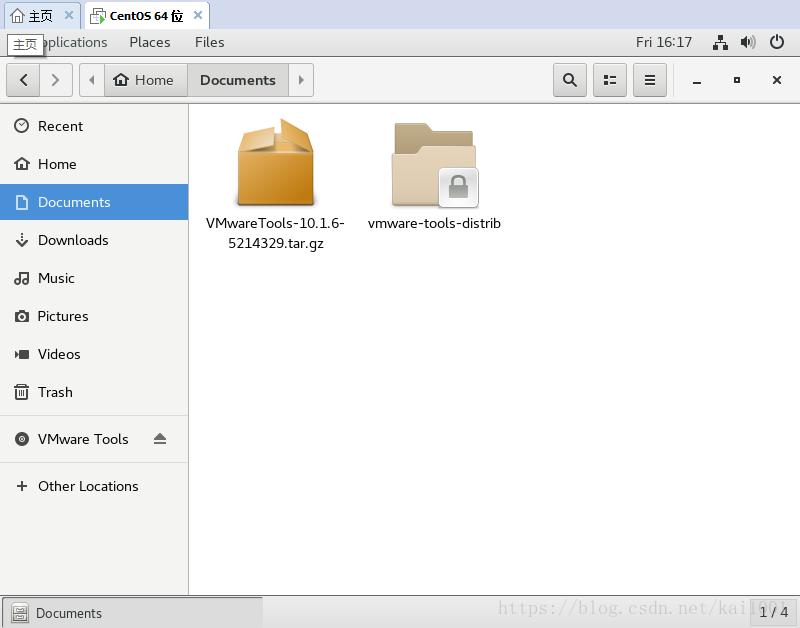Click the trash can icon beside Trash
The width and height of the screenshot is (800, 628).
pyautogui.click(x=21, y=392)
